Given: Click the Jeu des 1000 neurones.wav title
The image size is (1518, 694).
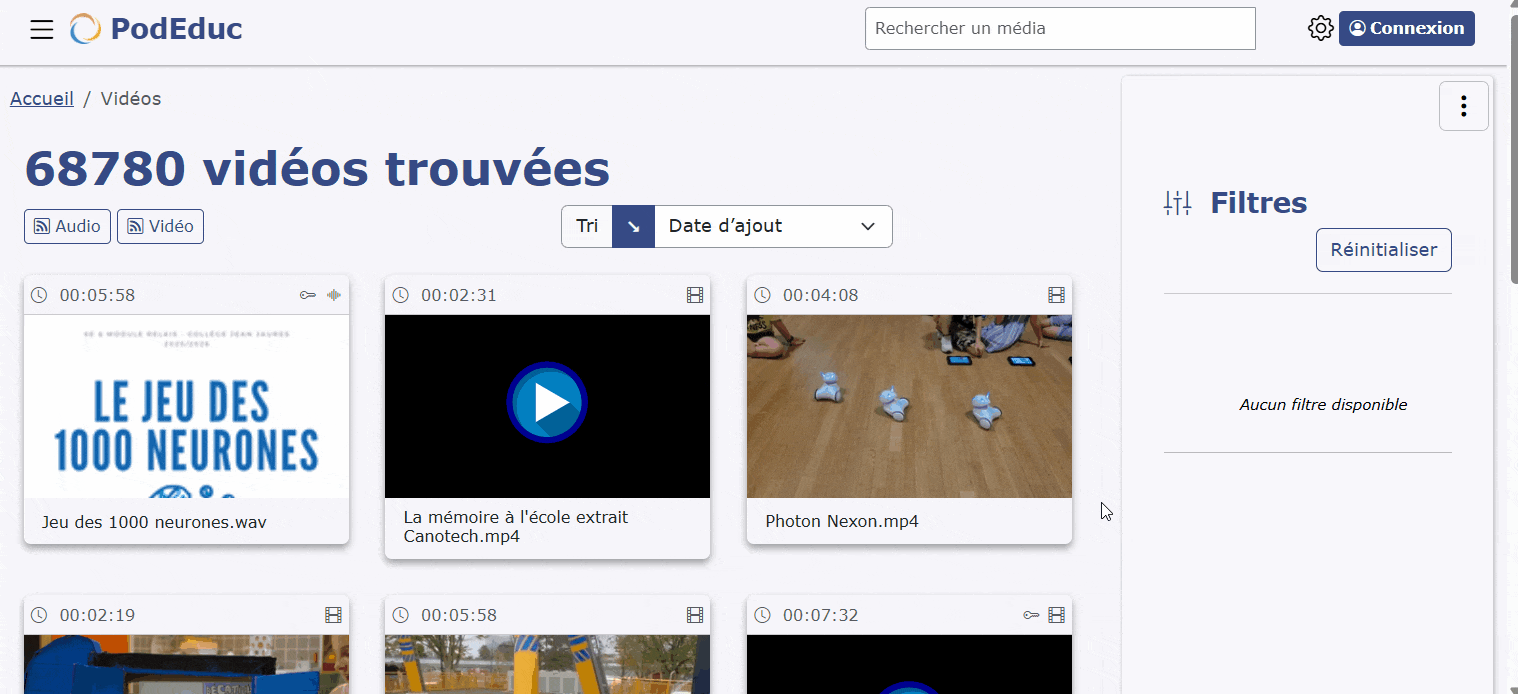Looking at the screenshot, I should (154, 522).
